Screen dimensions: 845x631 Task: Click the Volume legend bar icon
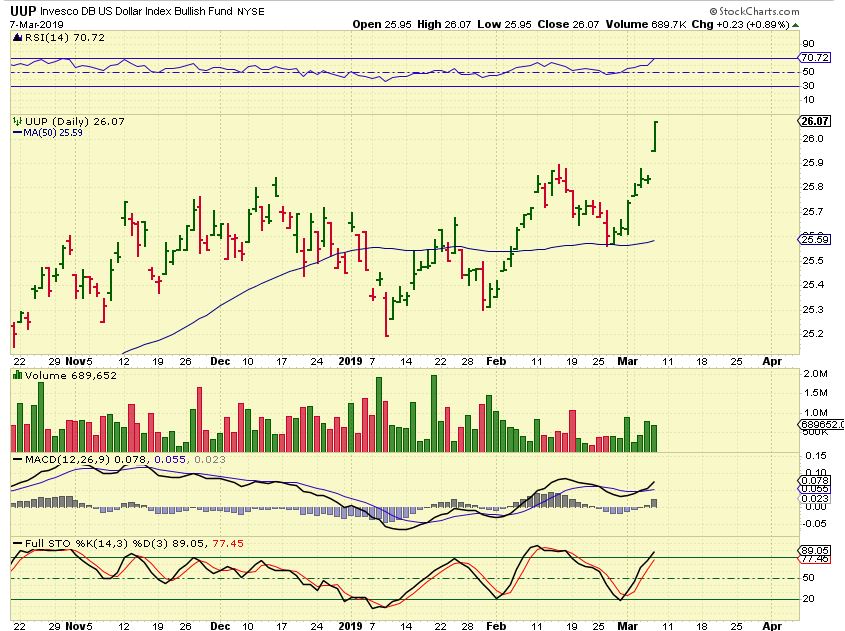[18, 376]
